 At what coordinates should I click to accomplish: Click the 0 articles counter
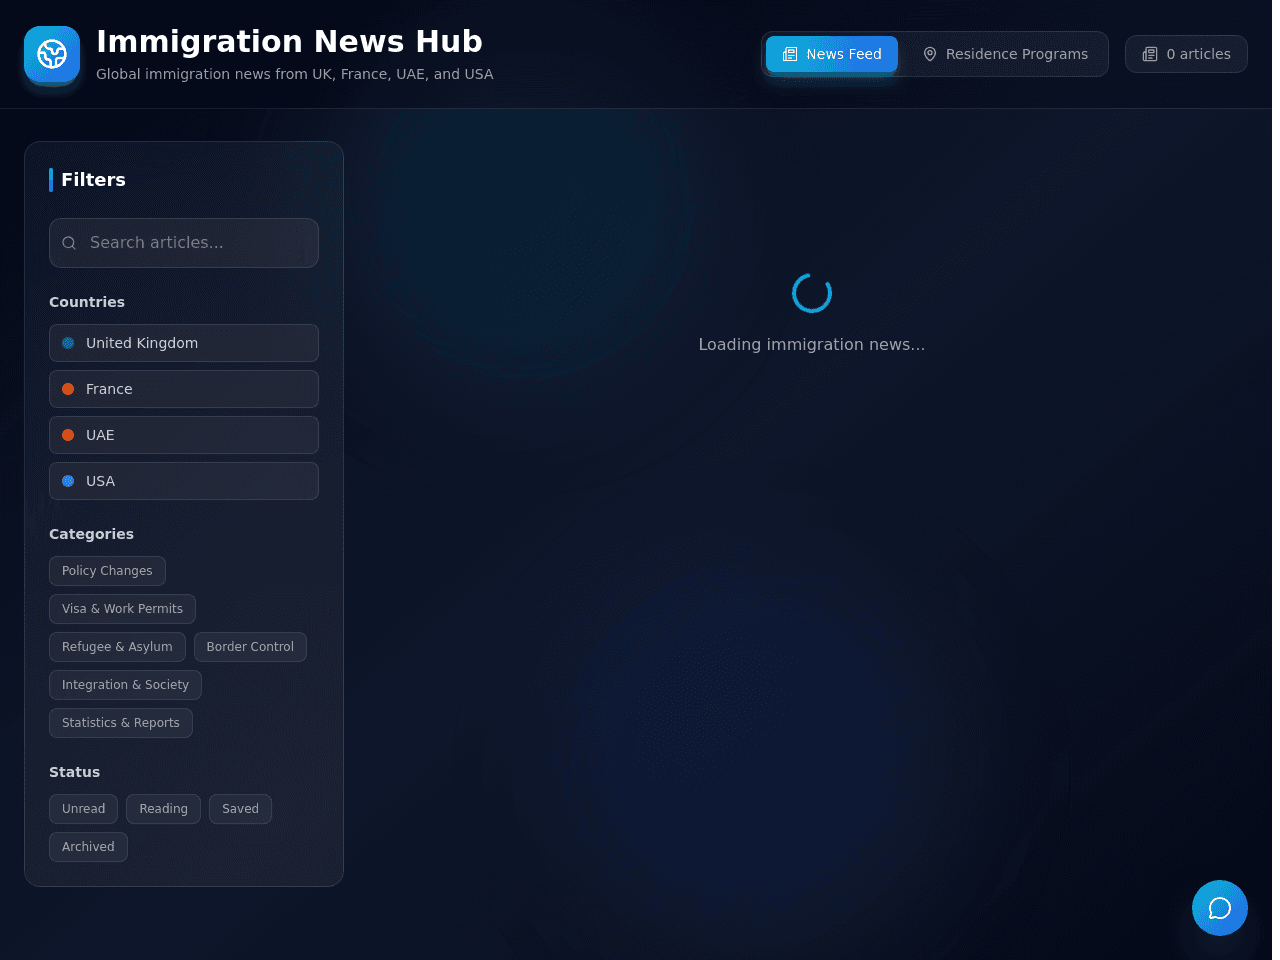(1186, 54)
